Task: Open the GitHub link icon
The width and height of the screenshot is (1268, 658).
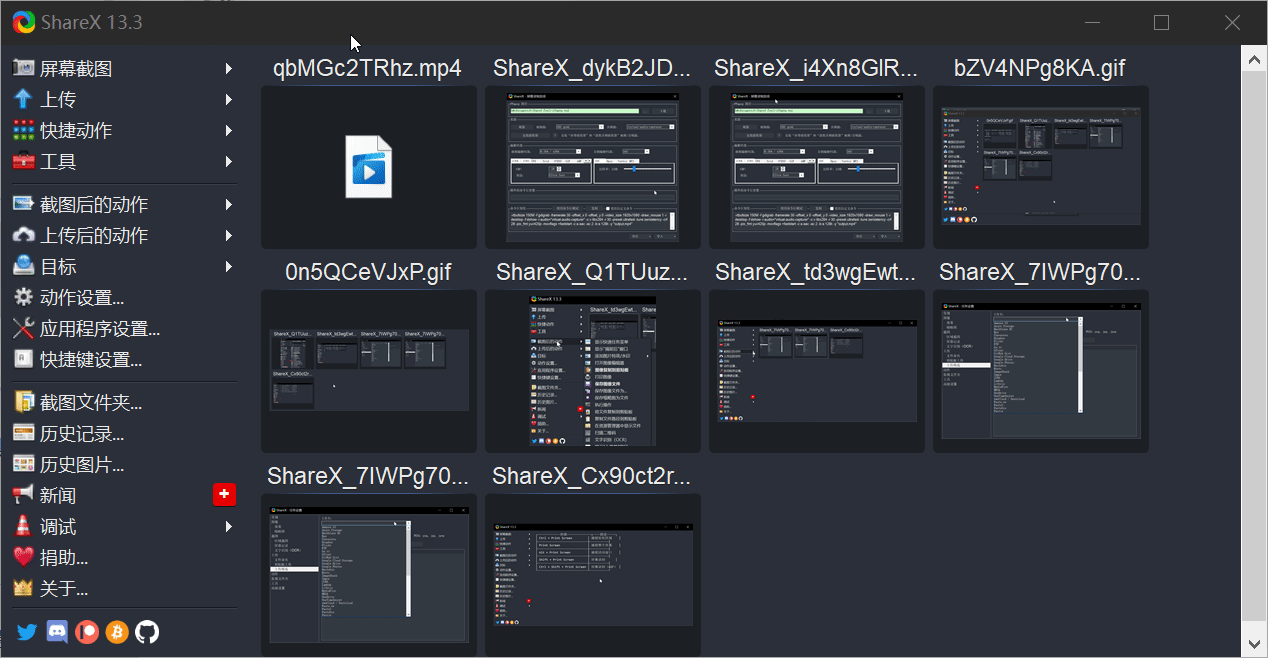Action: coord(147,632)
